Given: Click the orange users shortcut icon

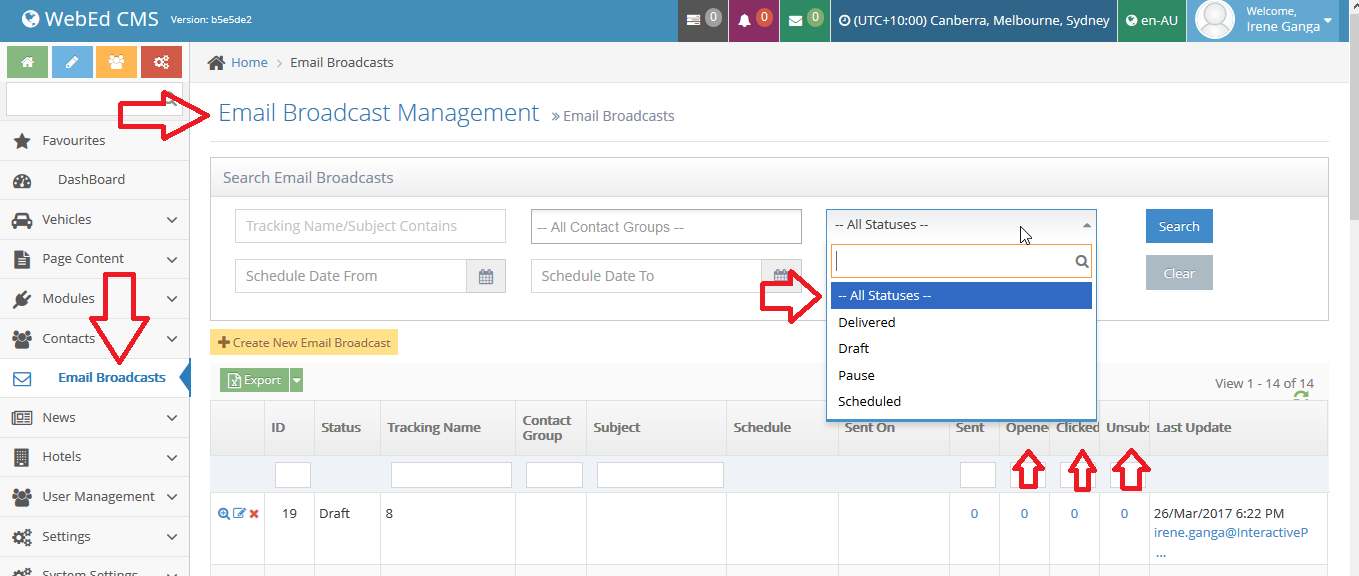Looking at the screenshot, I should pyautogui.click(x=116, y=62).
